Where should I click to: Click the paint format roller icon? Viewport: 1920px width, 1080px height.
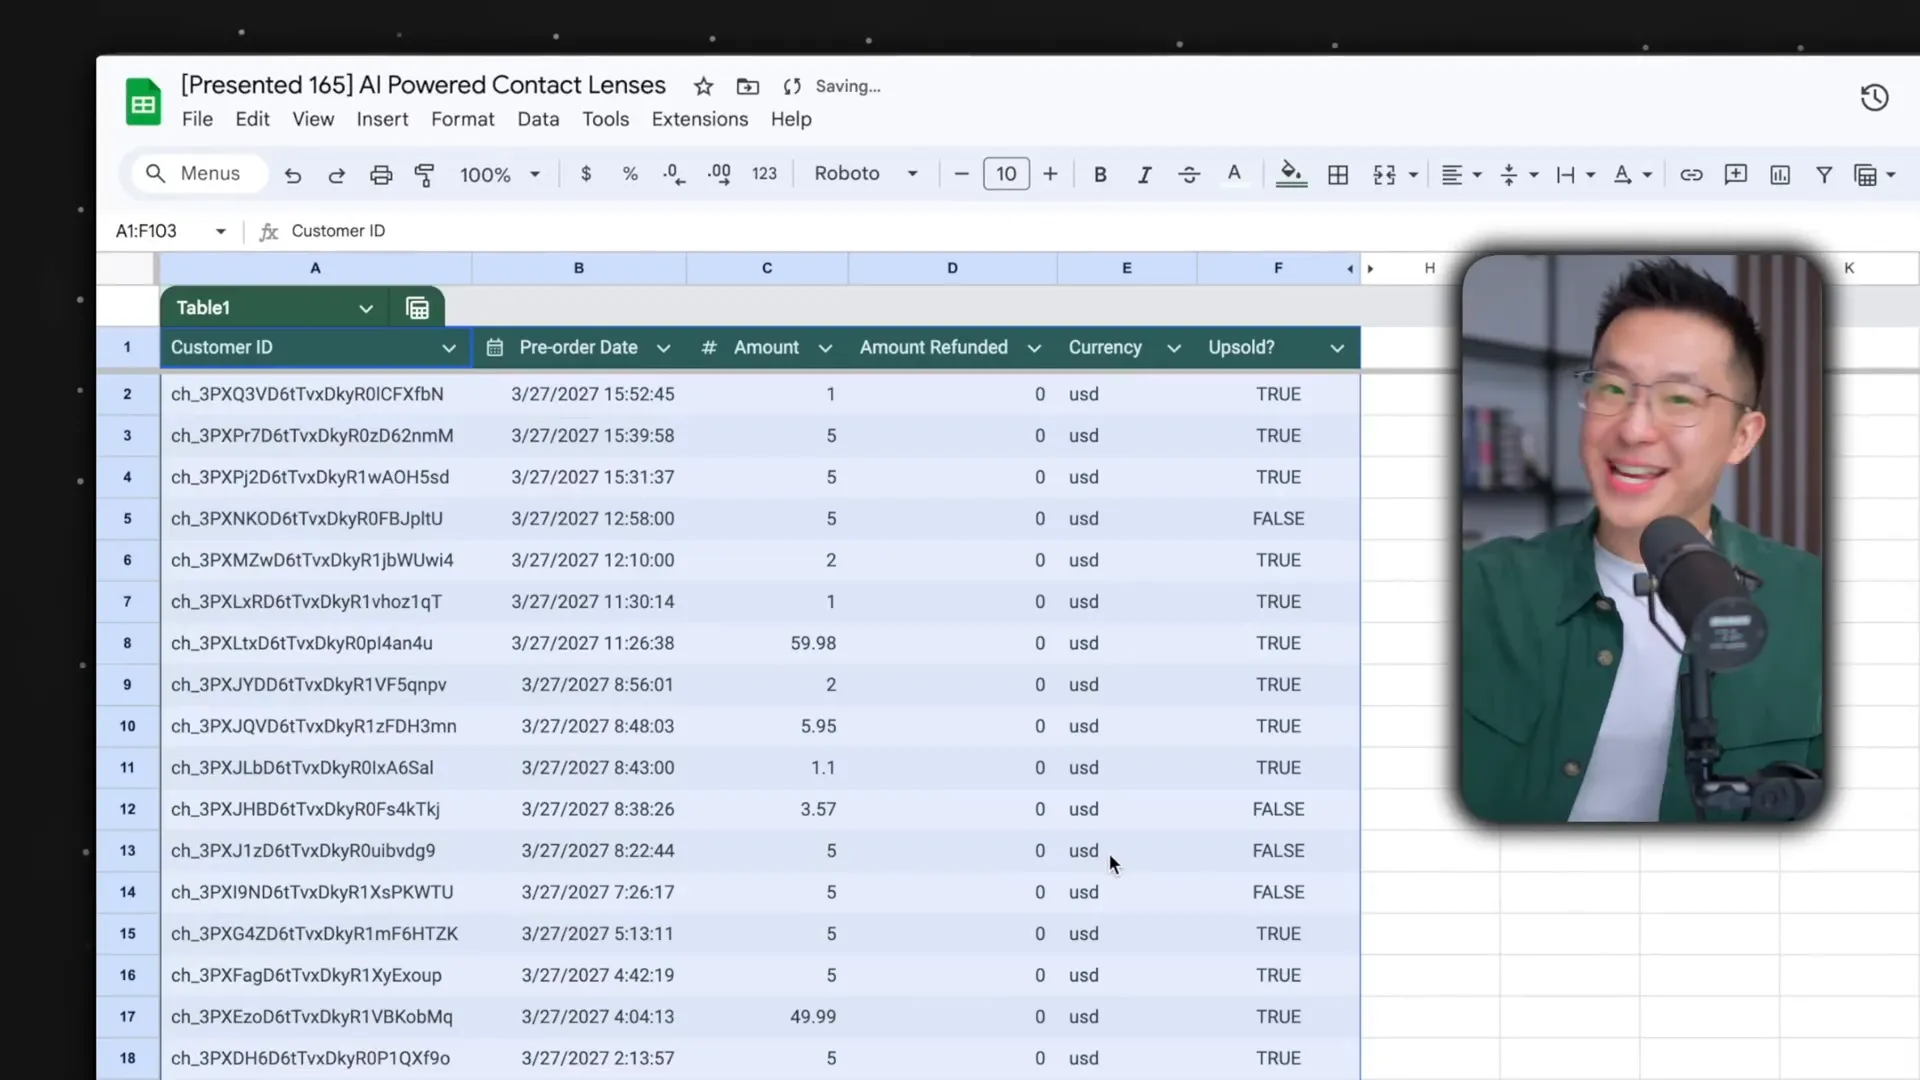coord(424,175)
